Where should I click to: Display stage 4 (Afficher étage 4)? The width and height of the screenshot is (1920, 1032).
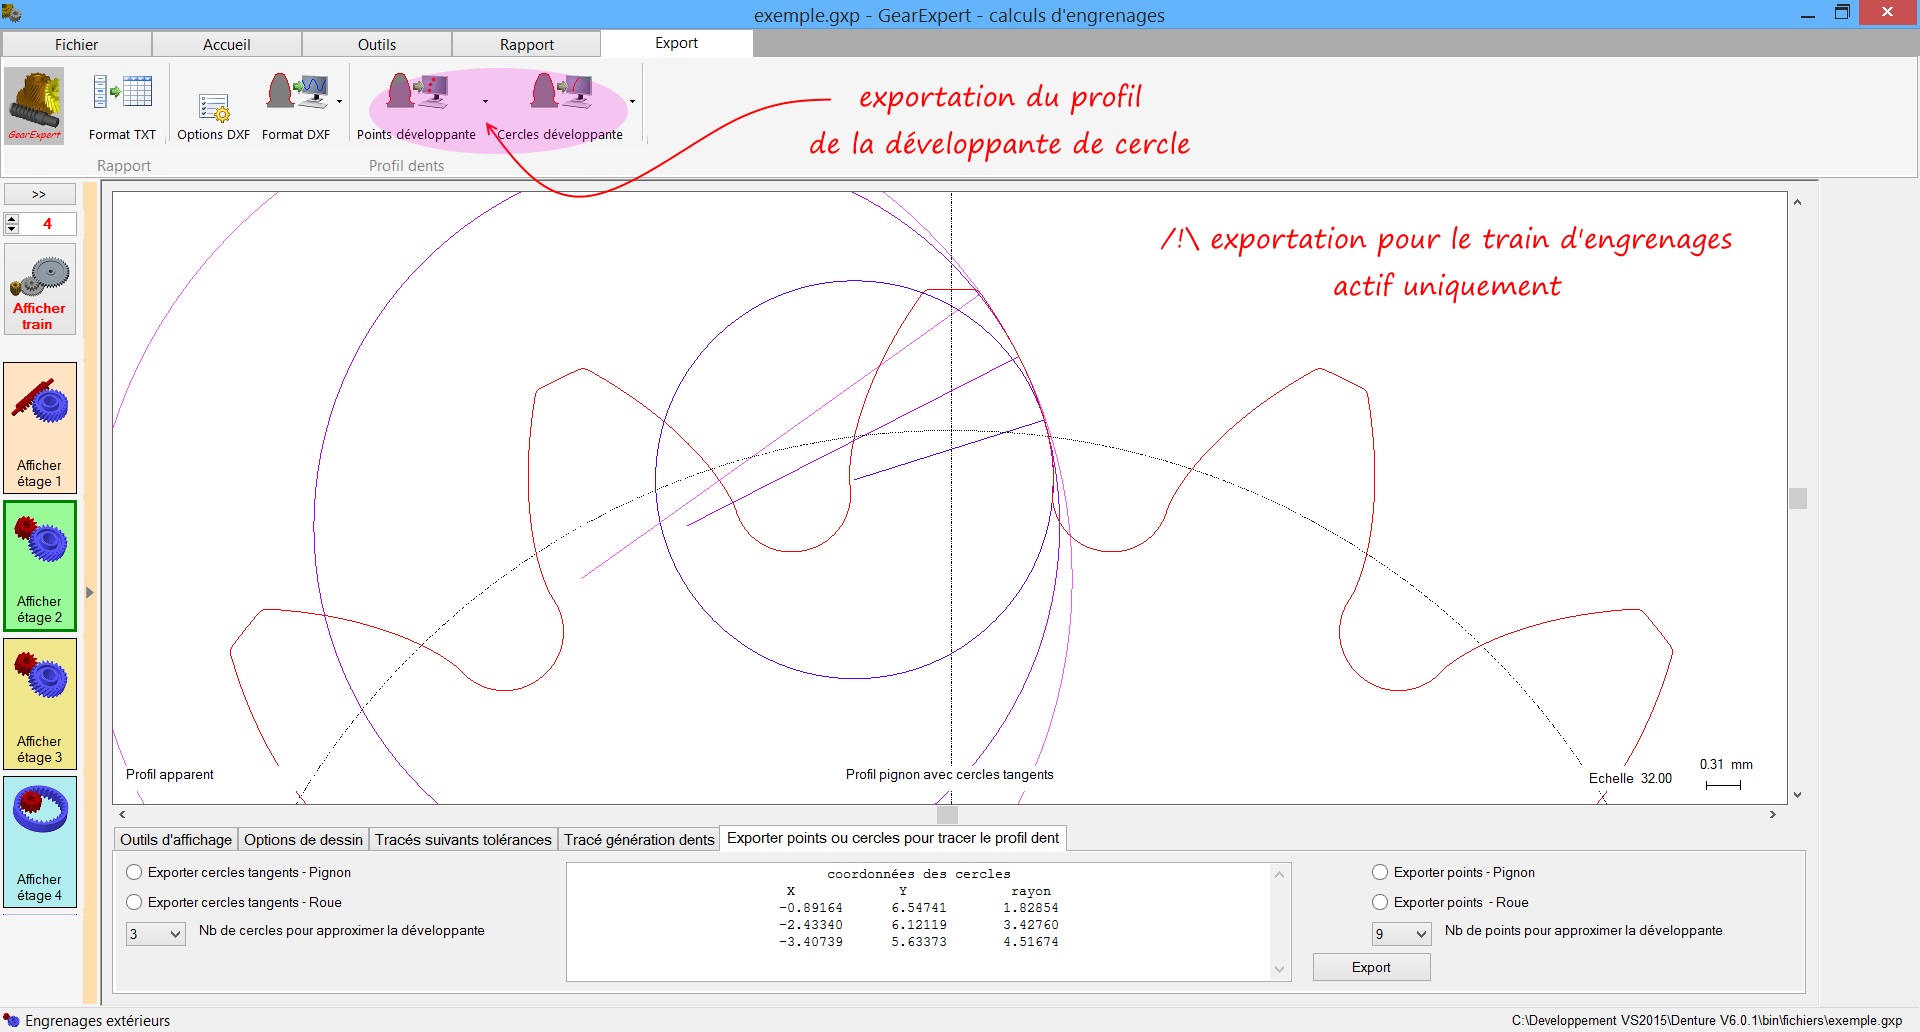click(x=40, y=842)
